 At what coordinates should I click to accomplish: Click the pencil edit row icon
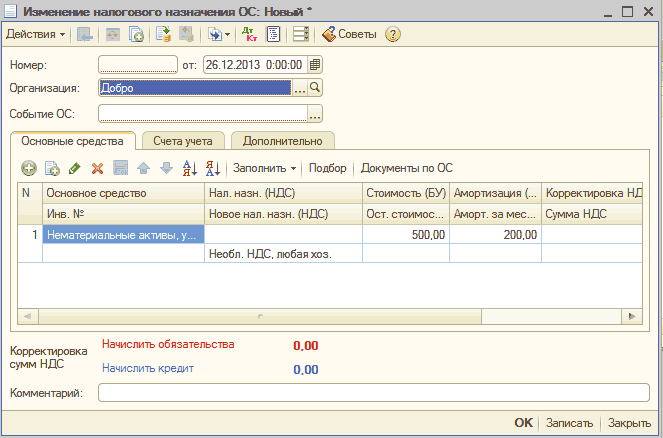click(74, 169)
